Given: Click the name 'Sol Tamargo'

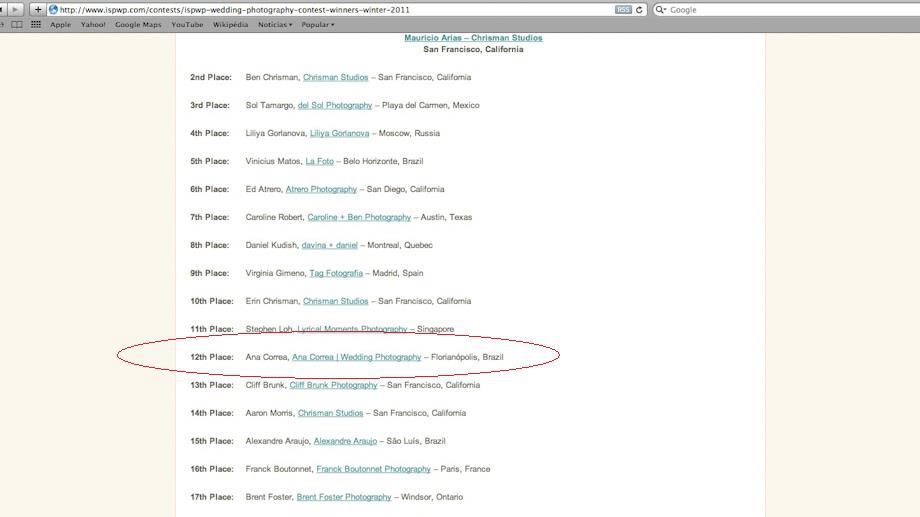Looking at the screenshot, I should (269, 105).
